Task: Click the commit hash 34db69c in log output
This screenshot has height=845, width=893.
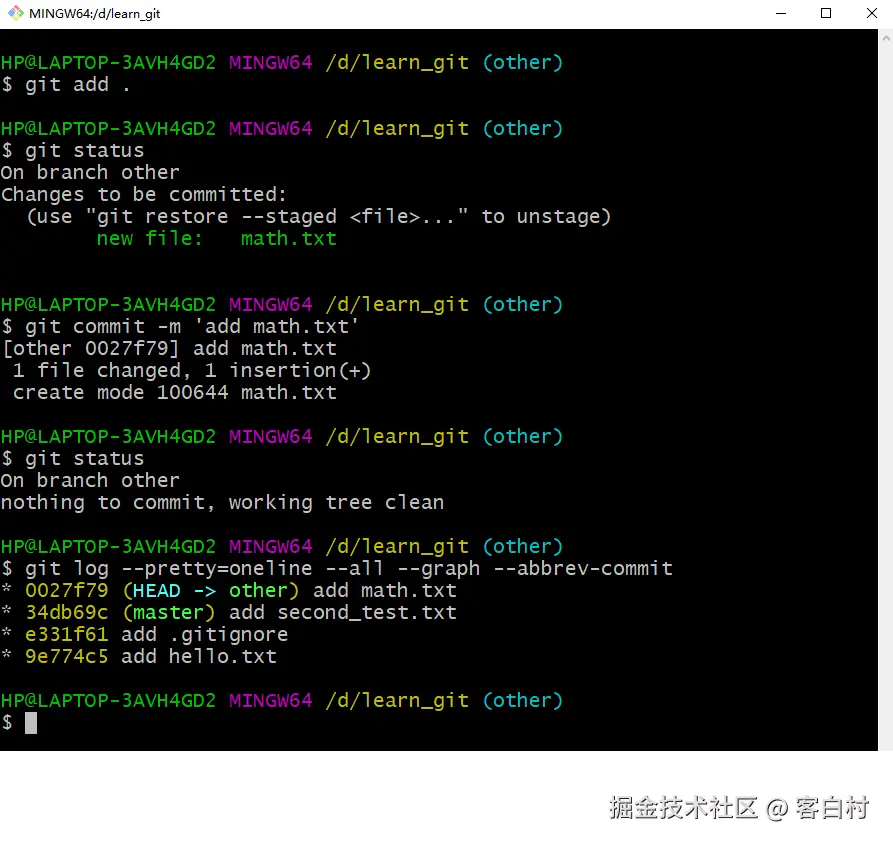Action: click(x=66, y=612)
